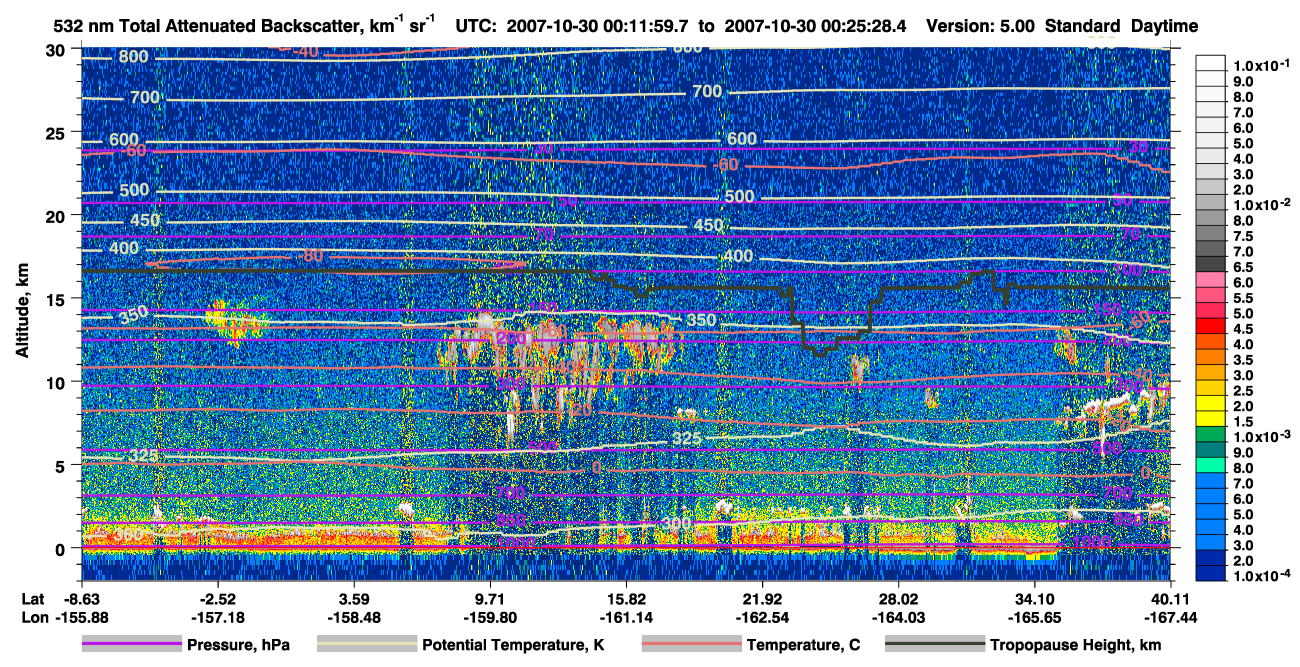The width and height of the screenshot is (1300, 667).
Task: Click the 'Lat' row label
Action: 33,598
